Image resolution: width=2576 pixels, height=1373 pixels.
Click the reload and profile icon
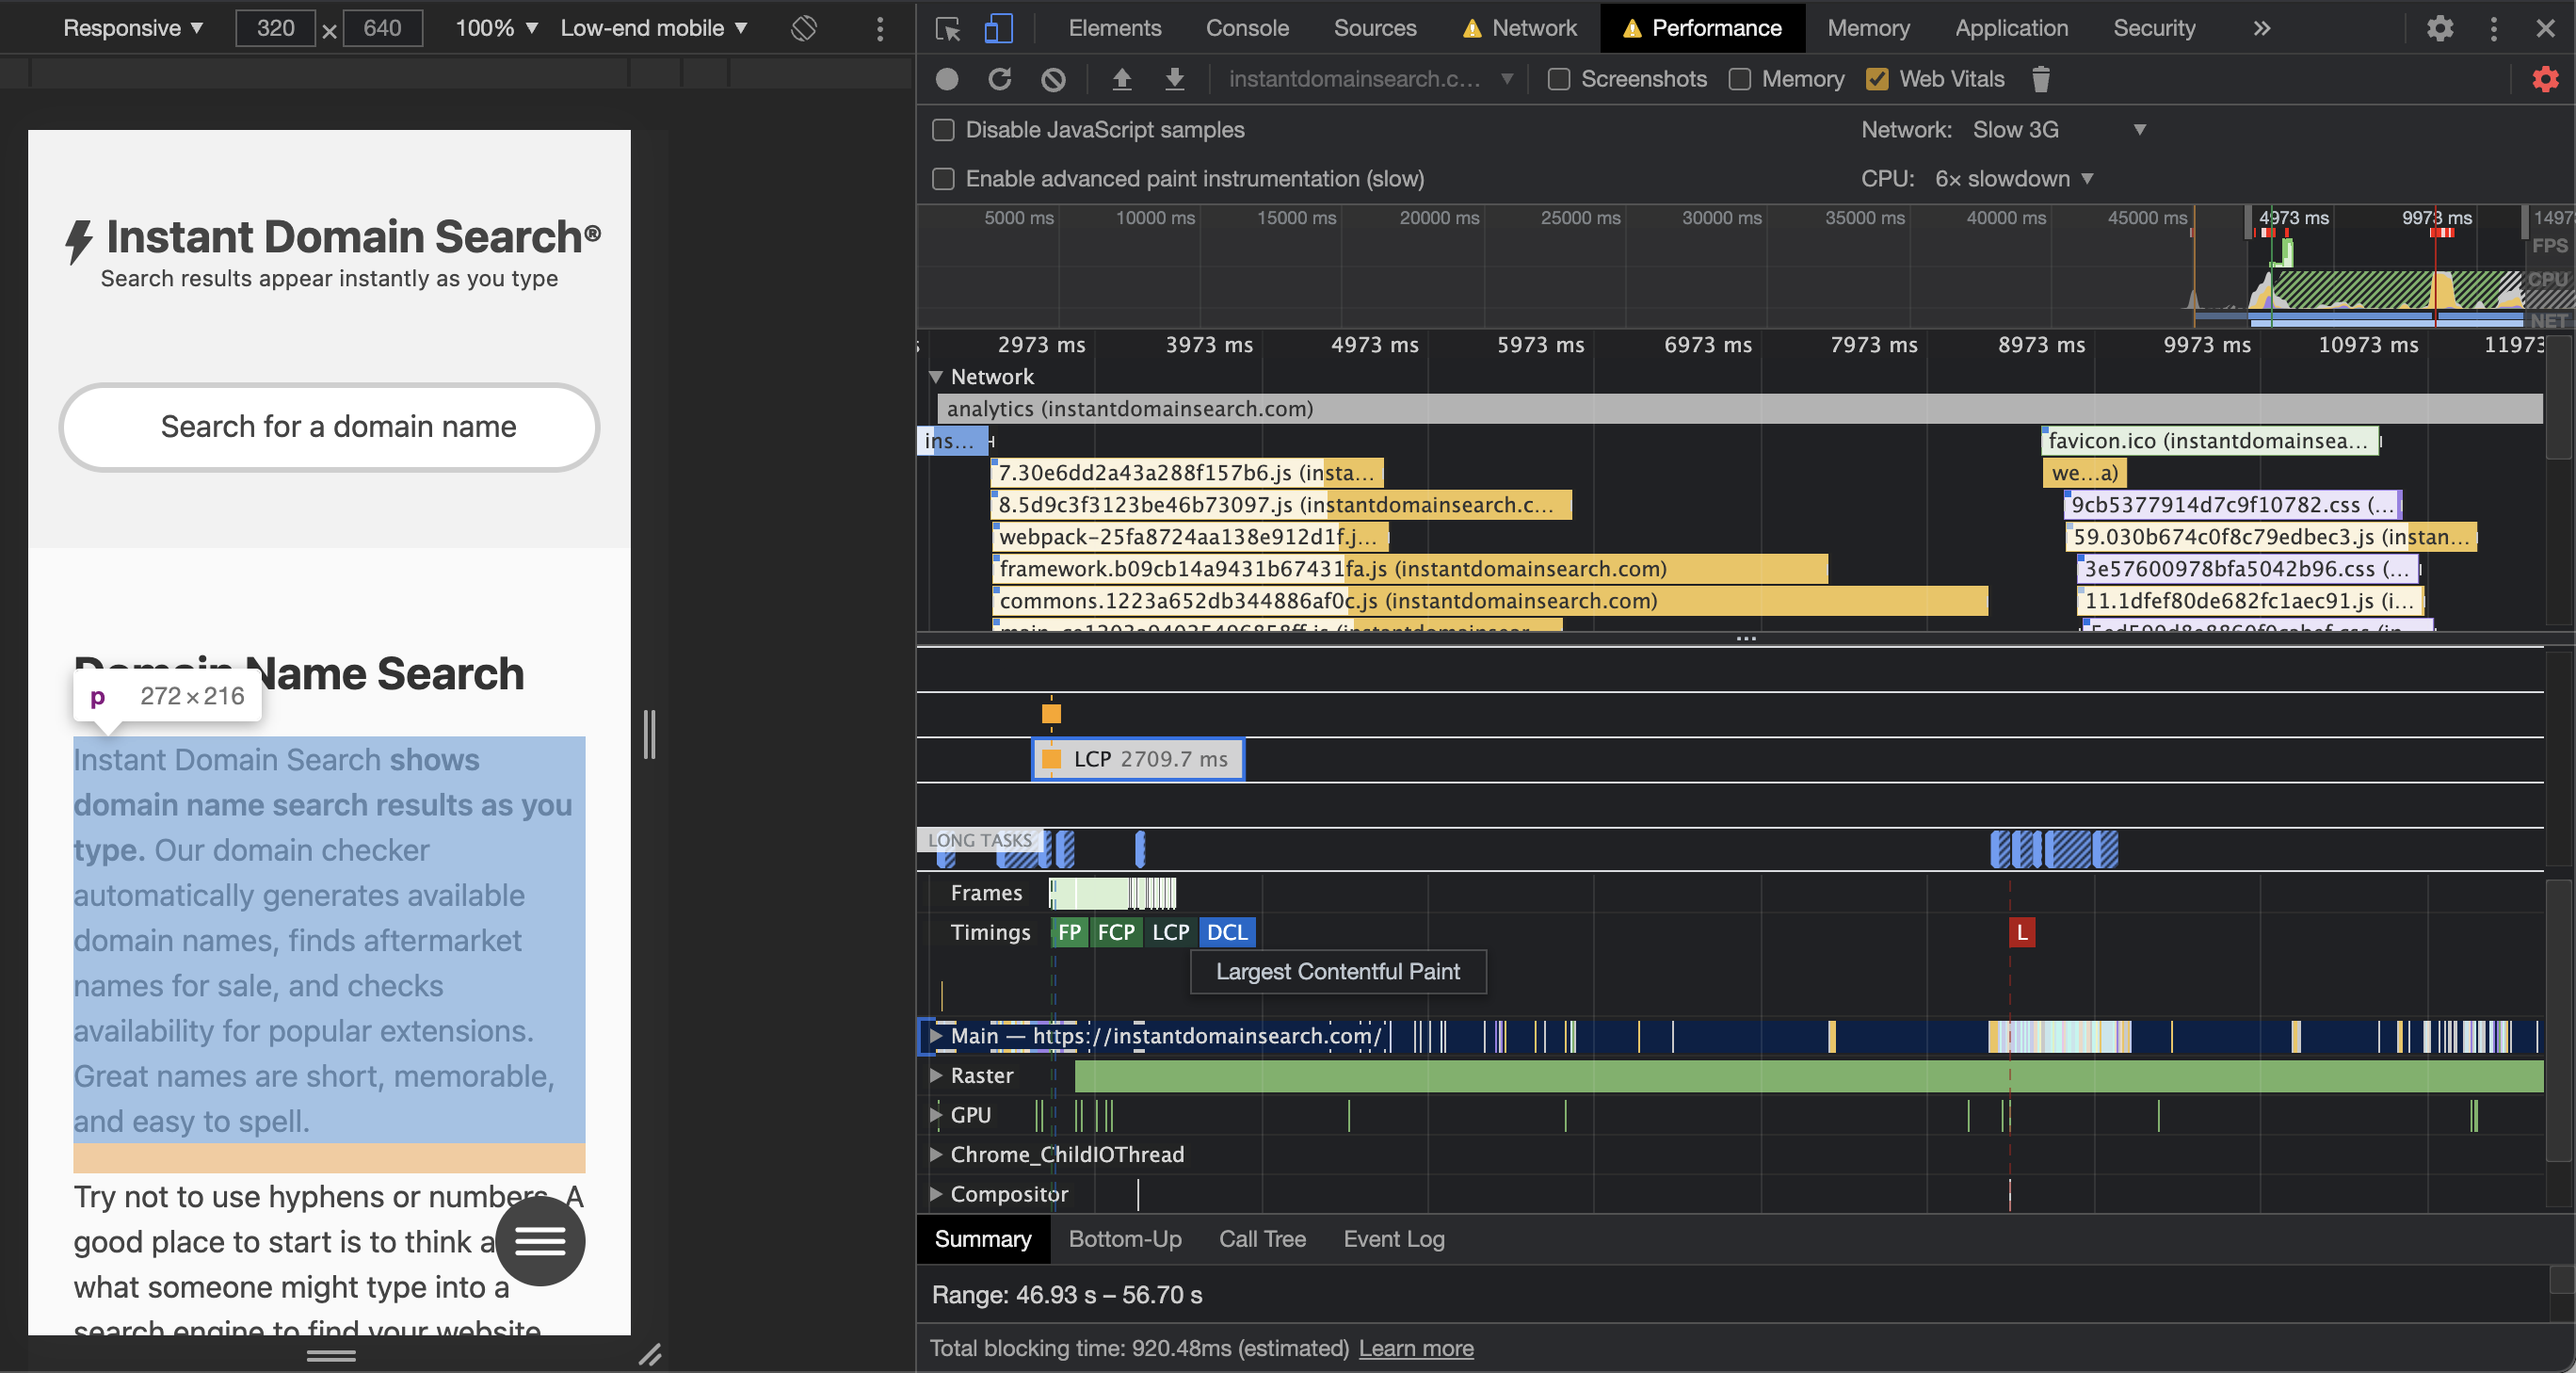[1000, 79]
